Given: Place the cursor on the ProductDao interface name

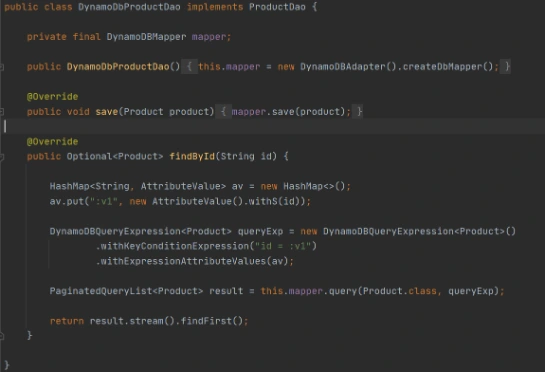Looking at the screenshot, I should click(277, 7).
